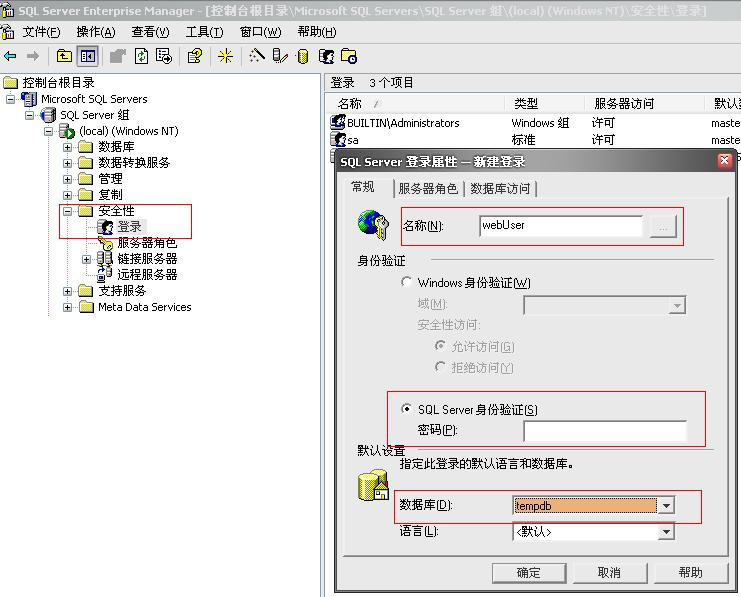Expand the Meta Data Services folder
Viewport: 741px width, 597px height.
pyautogui.click(x=68, y=307)
